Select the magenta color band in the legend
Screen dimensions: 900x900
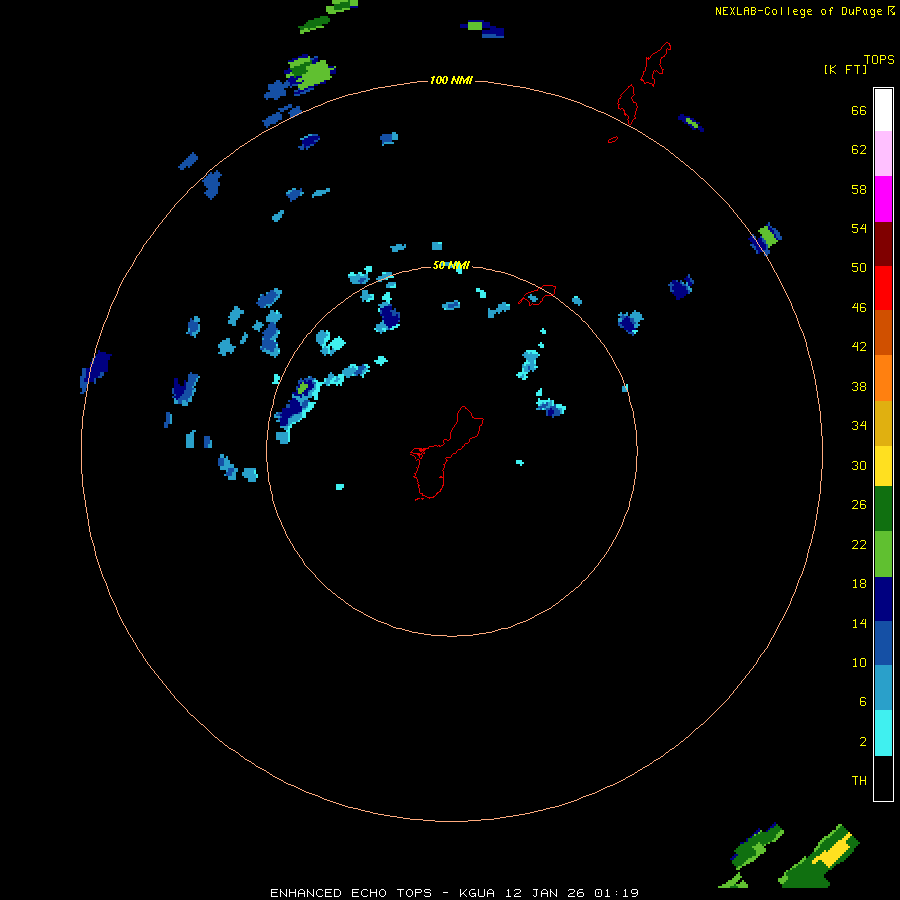[x=883, y=199]
